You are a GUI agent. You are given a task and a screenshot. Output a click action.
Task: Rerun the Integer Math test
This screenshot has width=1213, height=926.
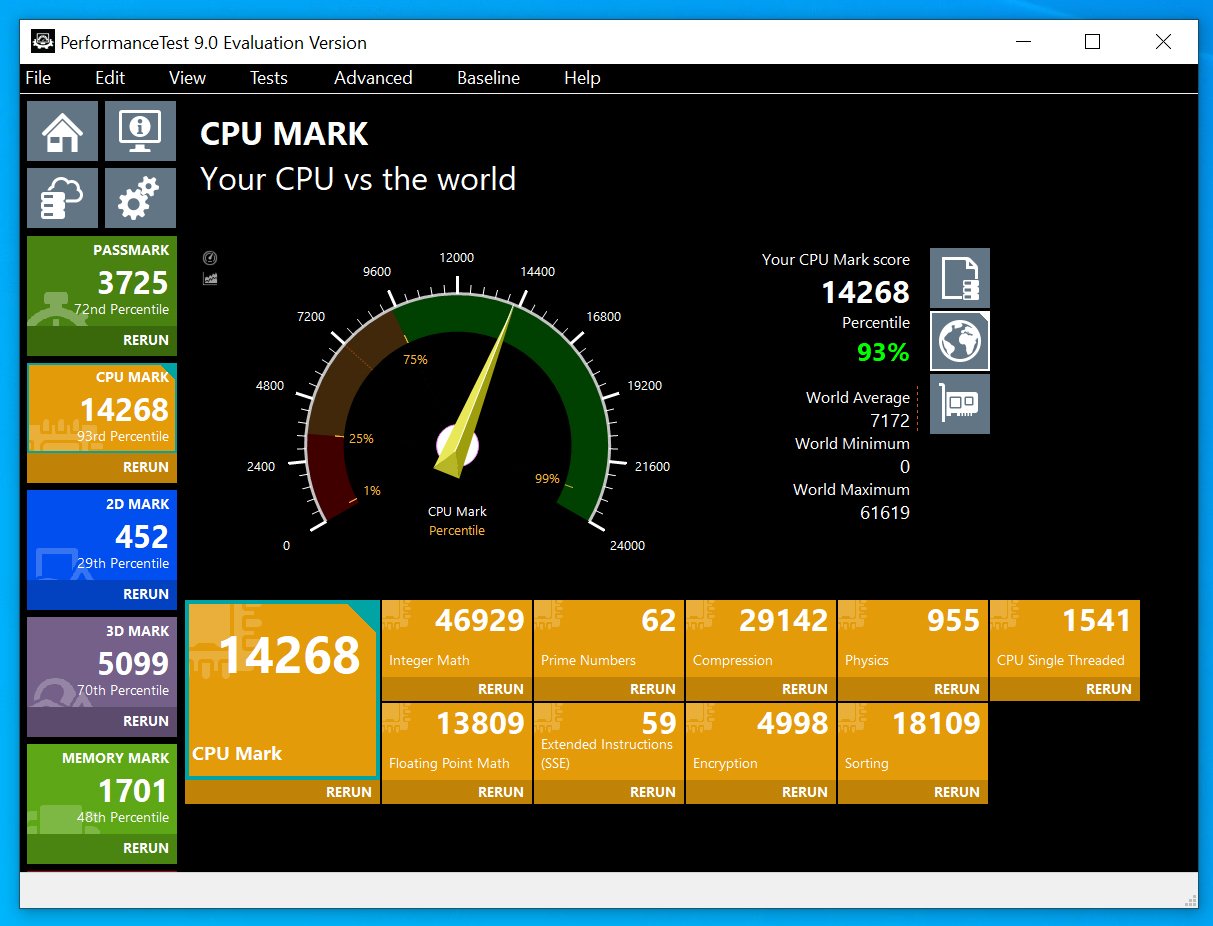tap(501, 689)
